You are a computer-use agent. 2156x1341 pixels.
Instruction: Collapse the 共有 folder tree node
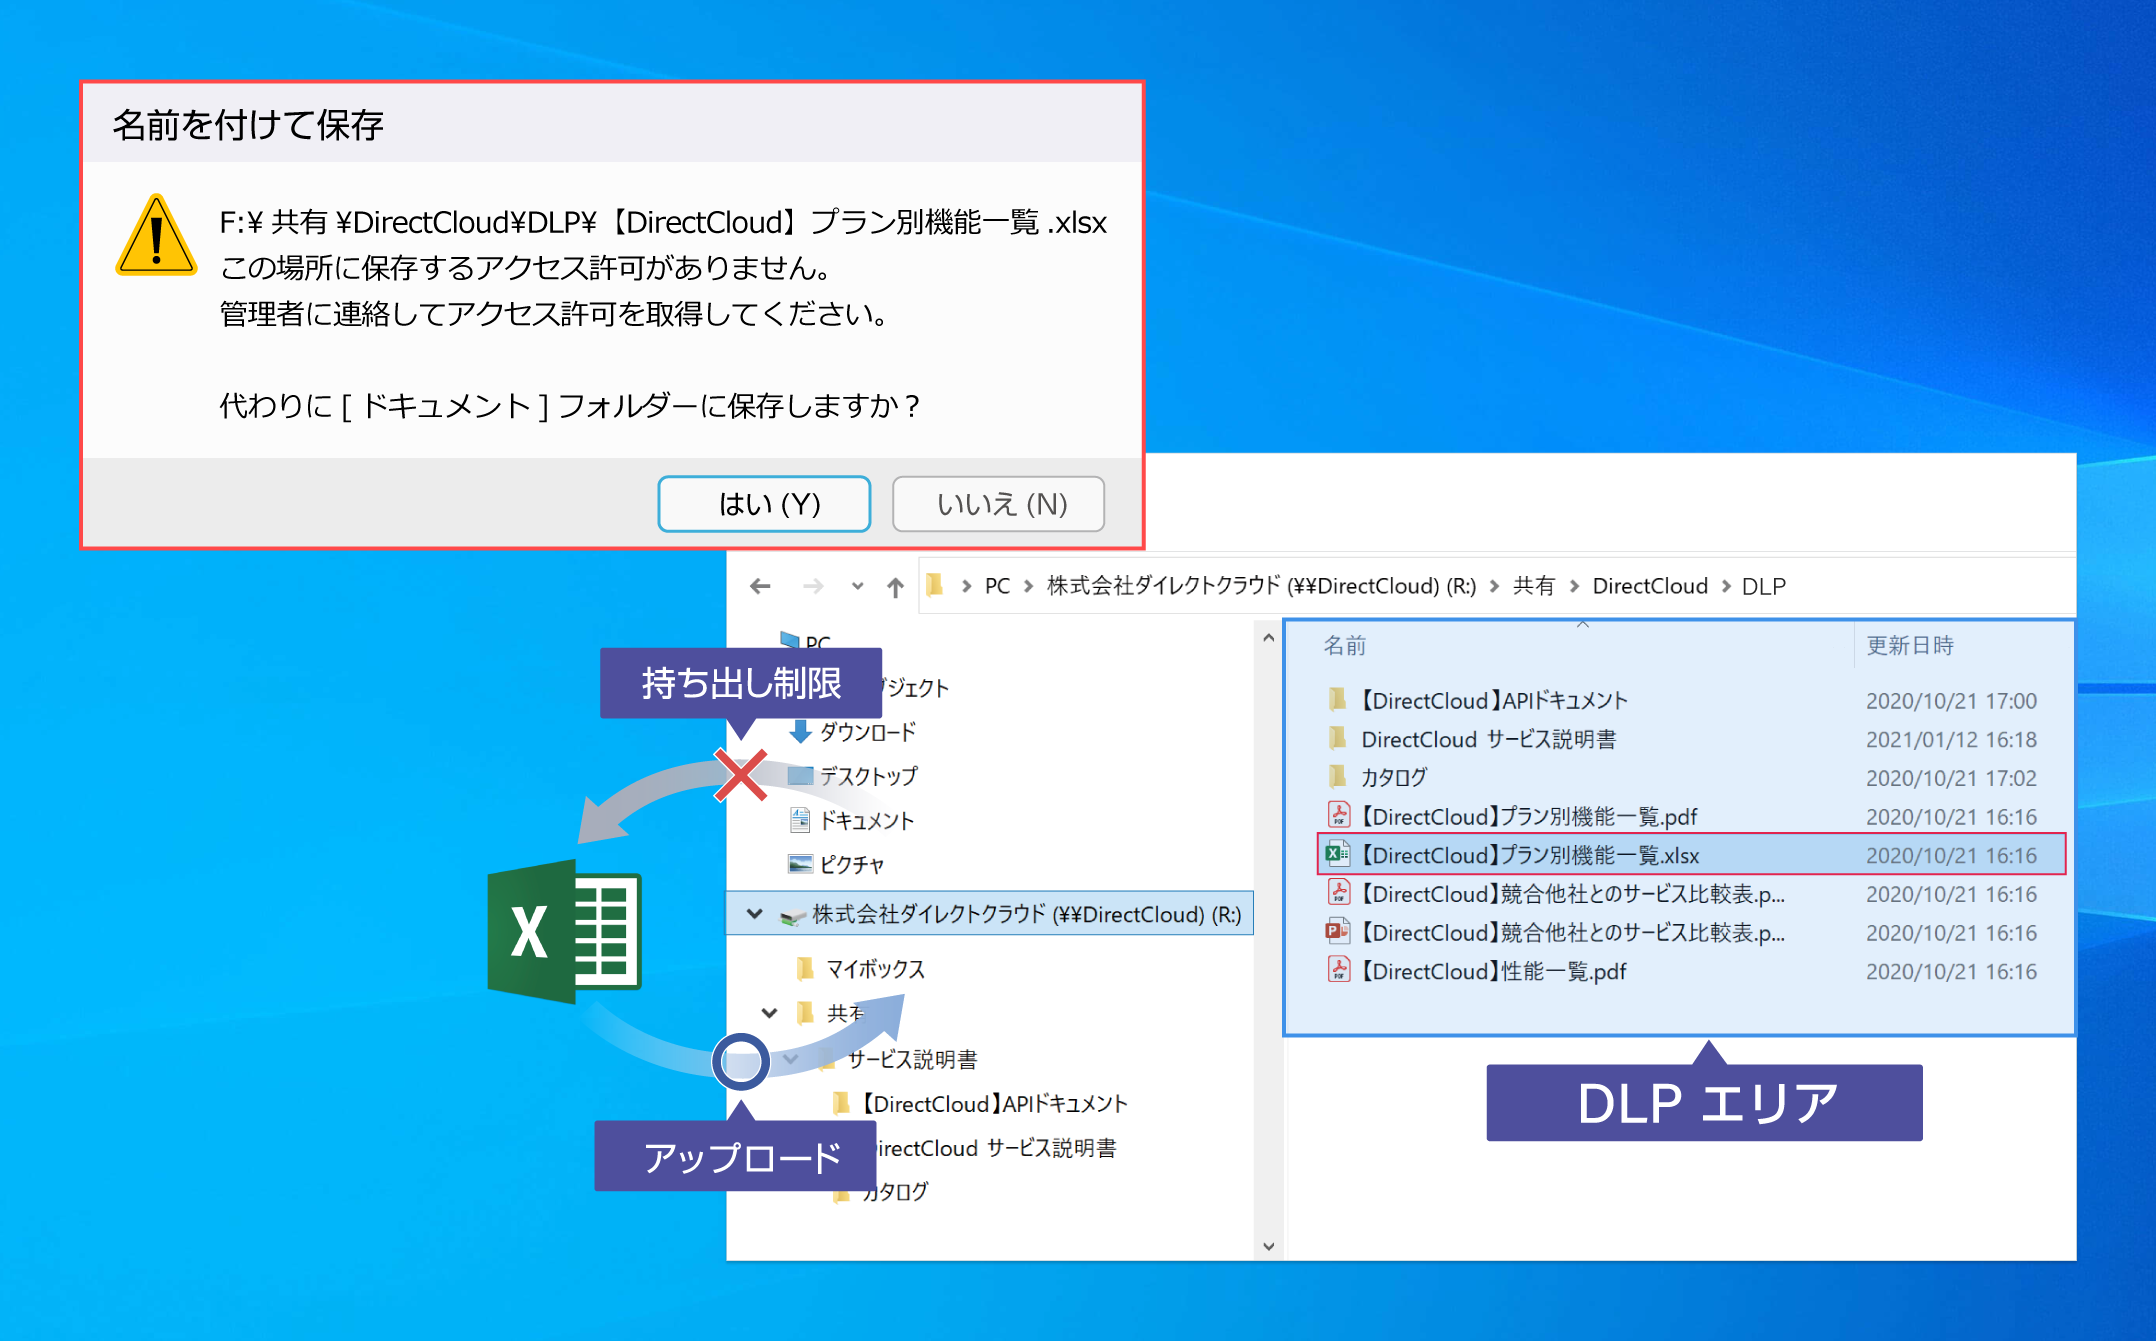[x=769, y=1013]
